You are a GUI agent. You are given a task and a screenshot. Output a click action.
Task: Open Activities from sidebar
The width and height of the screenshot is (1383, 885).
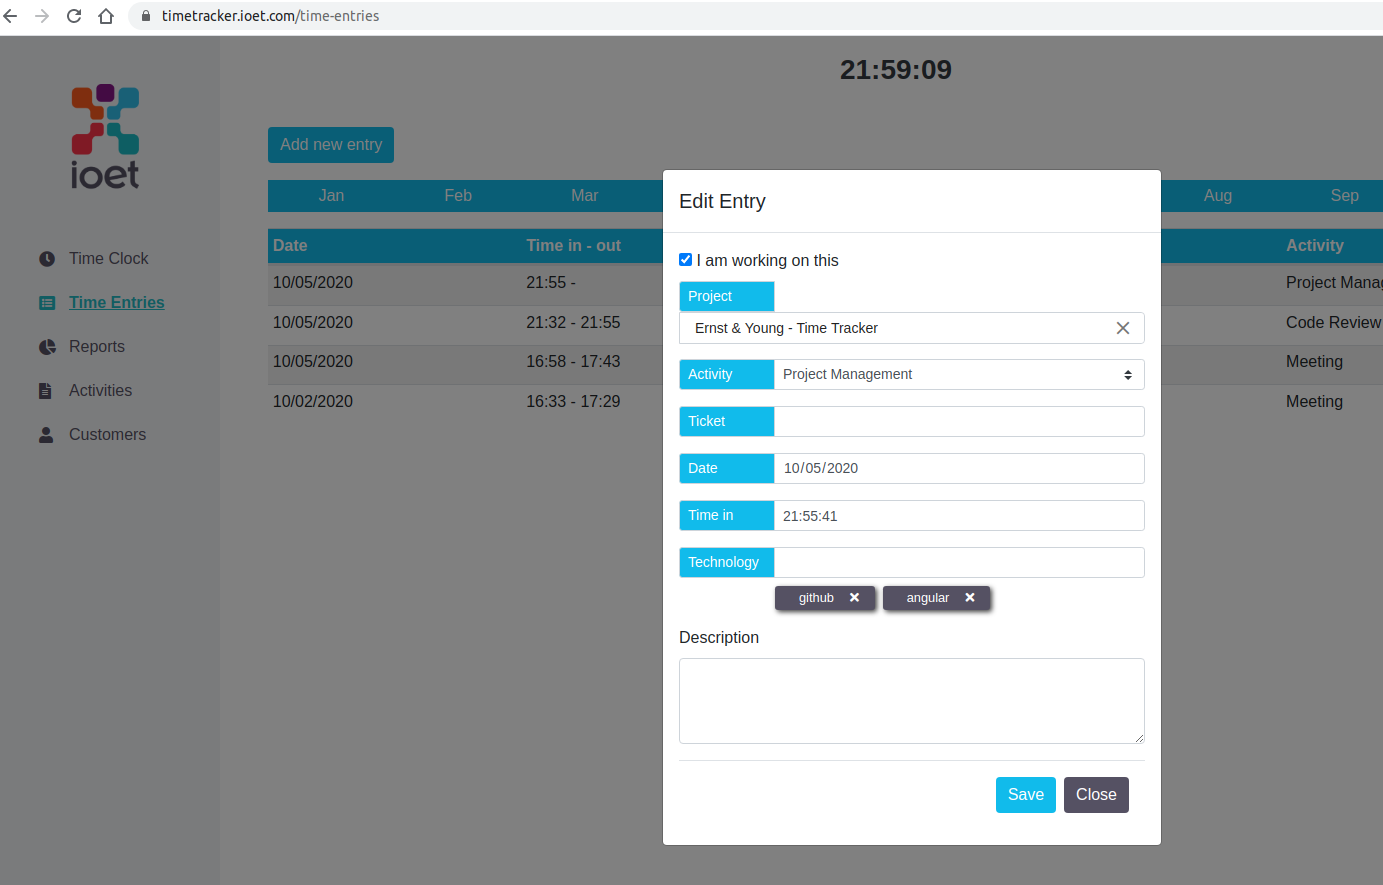point(100,391)
